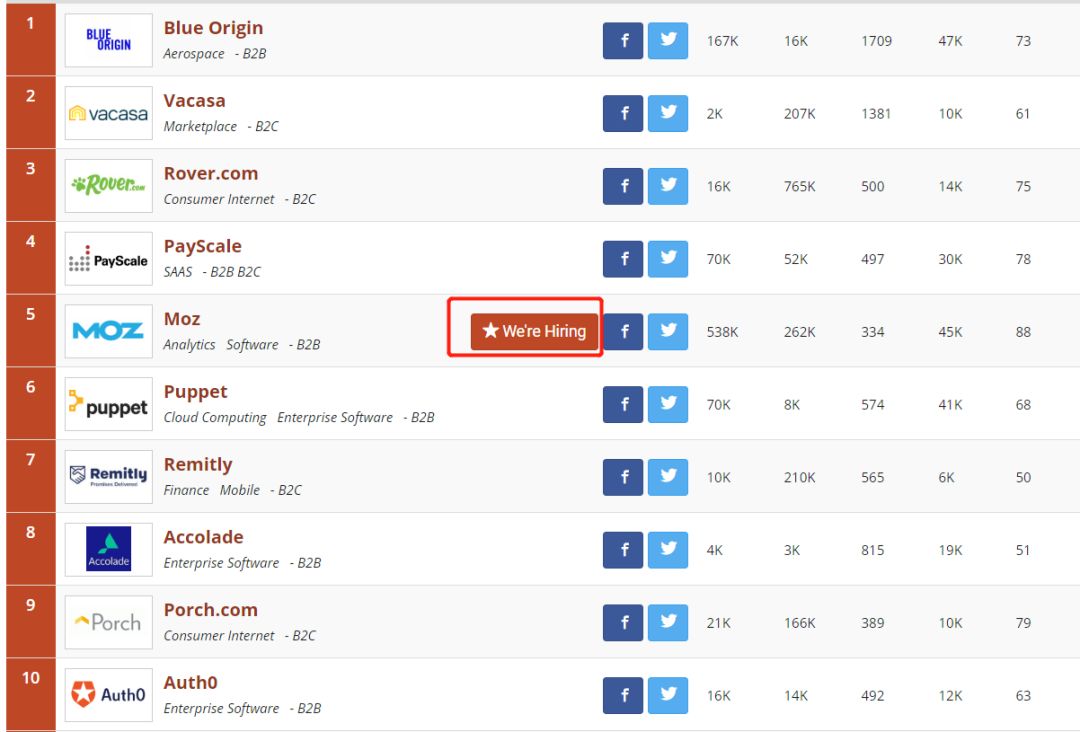The height and width of the screenshot is (732, 1080).
Task: Click the 1709 value in Blue Origin row
Action: click(876, 41)
